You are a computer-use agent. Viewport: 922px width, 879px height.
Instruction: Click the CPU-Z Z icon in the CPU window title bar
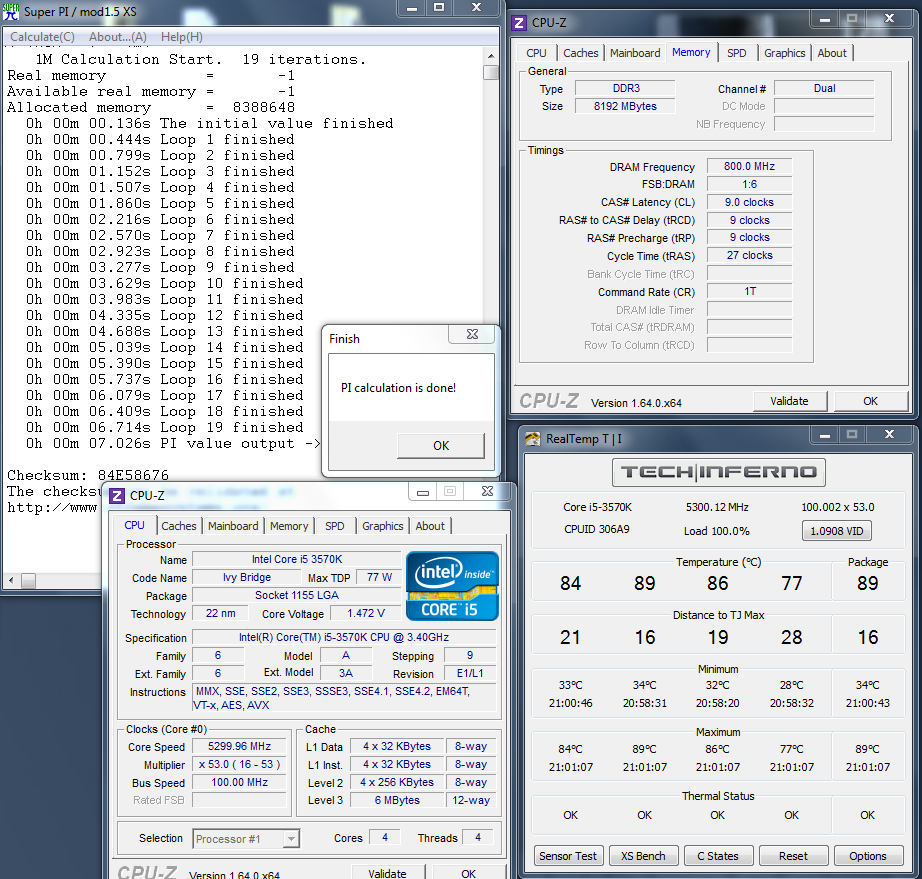117,496
